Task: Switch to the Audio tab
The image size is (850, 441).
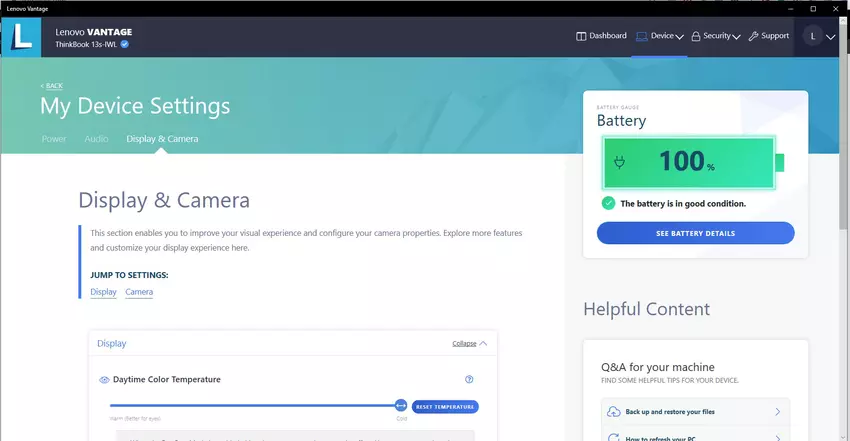Action: (x=96, y=139)
